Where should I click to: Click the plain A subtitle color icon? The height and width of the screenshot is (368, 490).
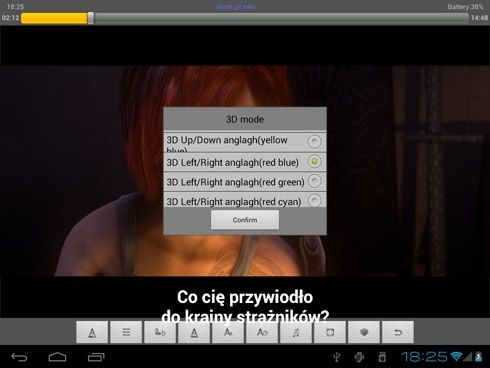pyautogui.click(x=194, y=332)
